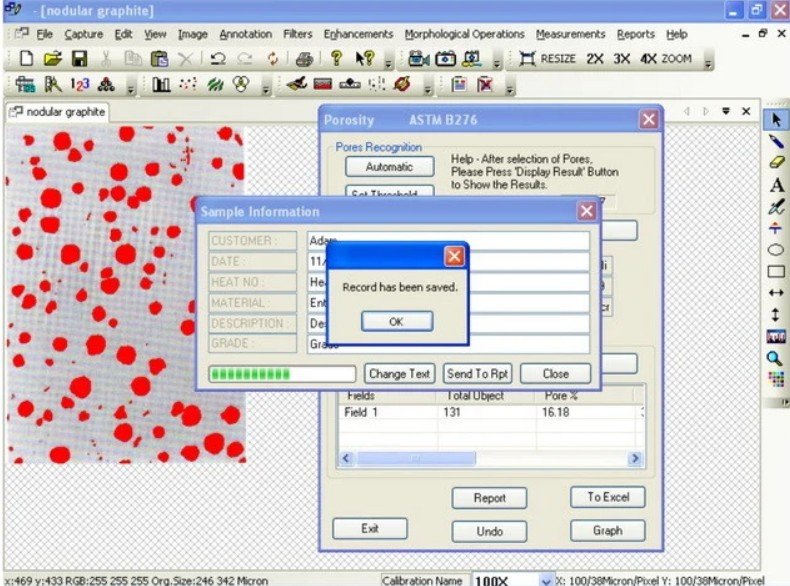The image size is (790, 586).
Task: Select the 4X ZOOM option
Action: (666, 59)
